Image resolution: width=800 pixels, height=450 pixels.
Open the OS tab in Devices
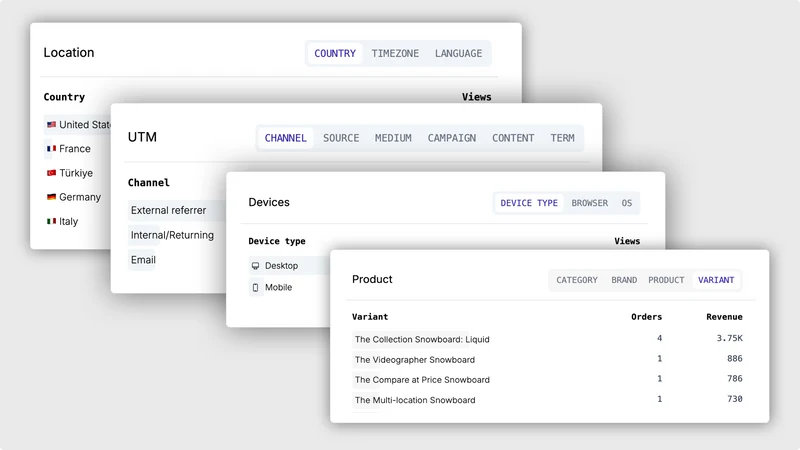click(x=627, y=203)
